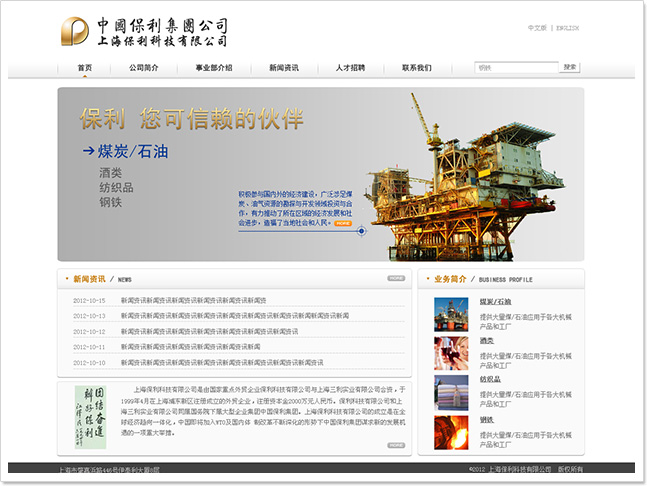Open the news item dated 2012-10-12
Image resolution: width=647 pixels, height=486 pixels.
(x=209, y=331)
